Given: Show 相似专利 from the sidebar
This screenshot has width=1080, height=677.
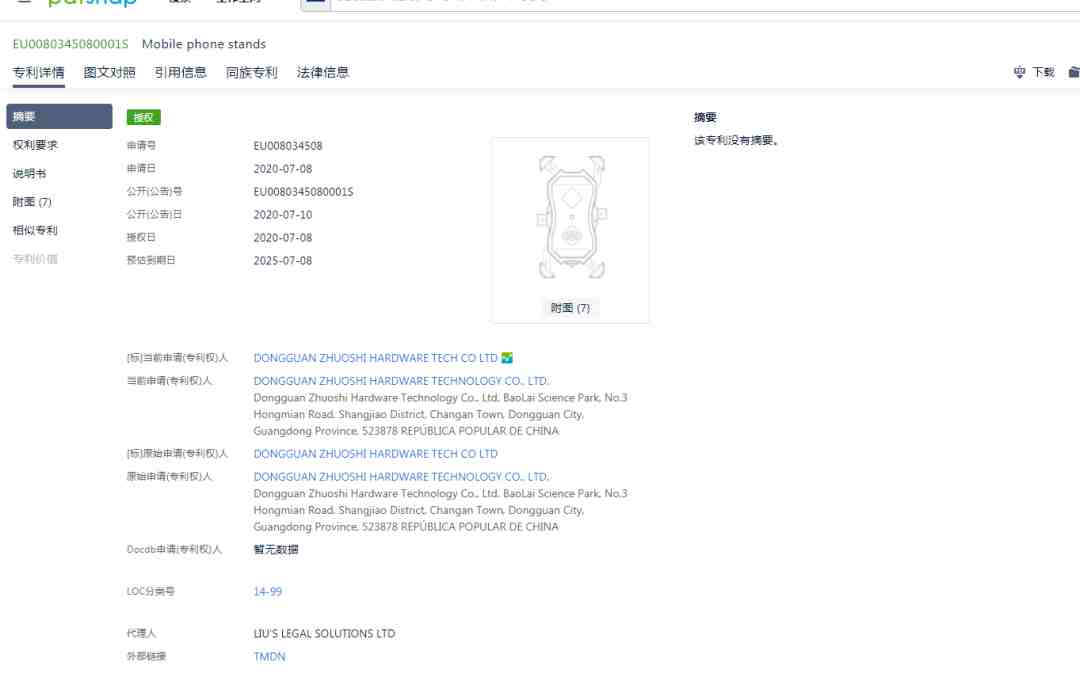Looking at the screenshot, I should [x=35, y=230].
